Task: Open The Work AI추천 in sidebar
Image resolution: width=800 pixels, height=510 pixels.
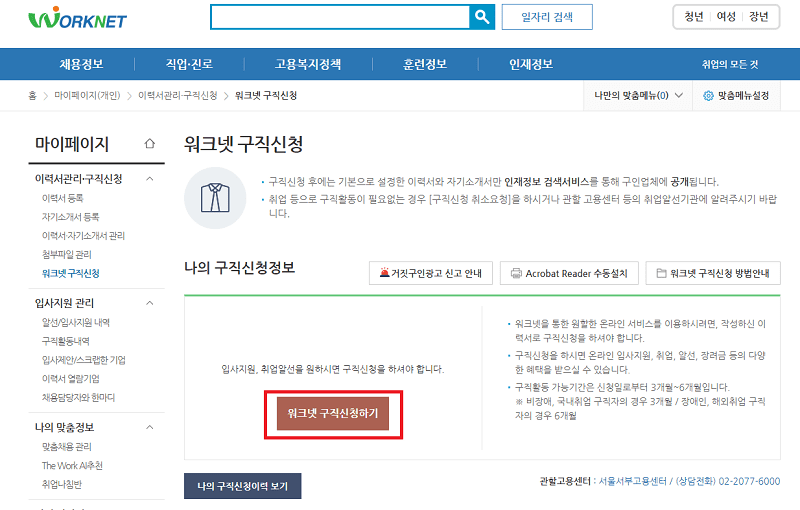Action: click(72, 466)
